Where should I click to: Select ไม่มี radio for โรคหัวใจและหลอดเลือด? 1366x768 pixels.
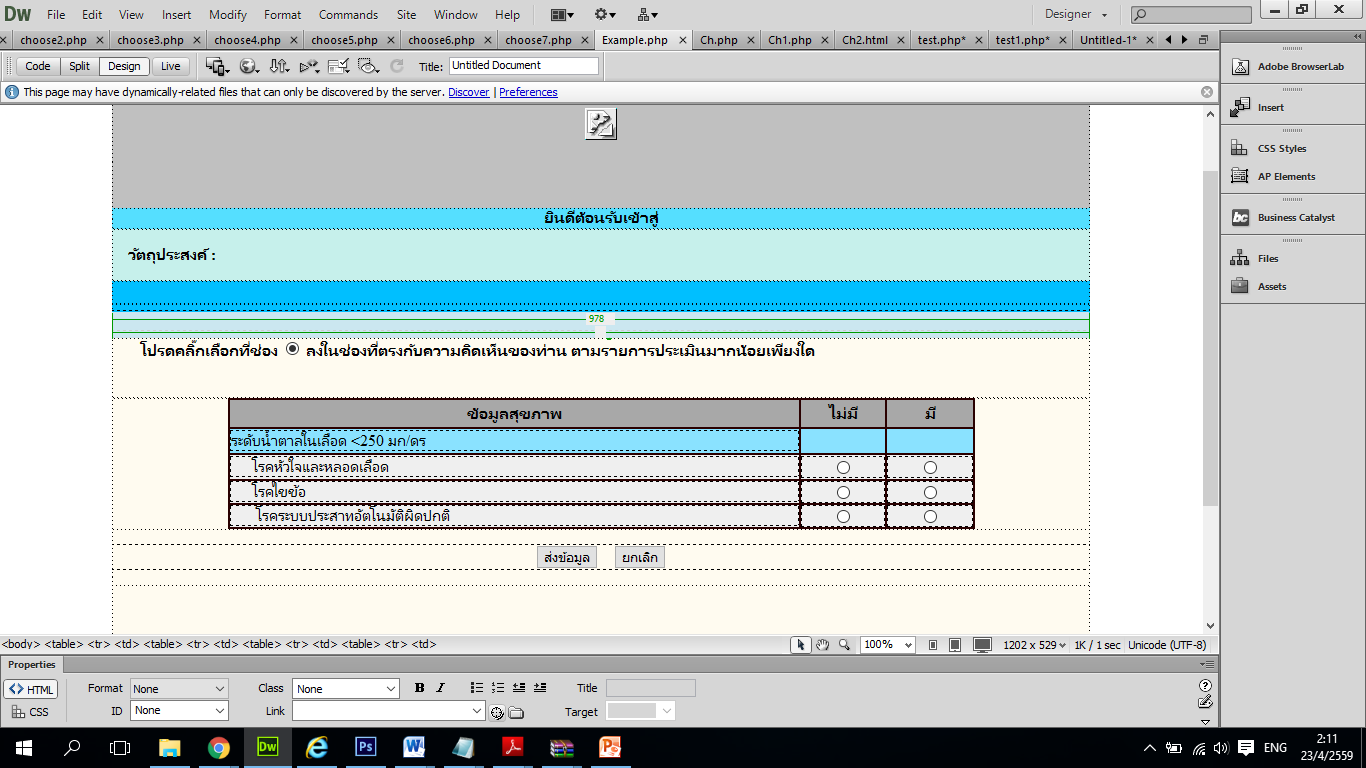click(843, 467)
